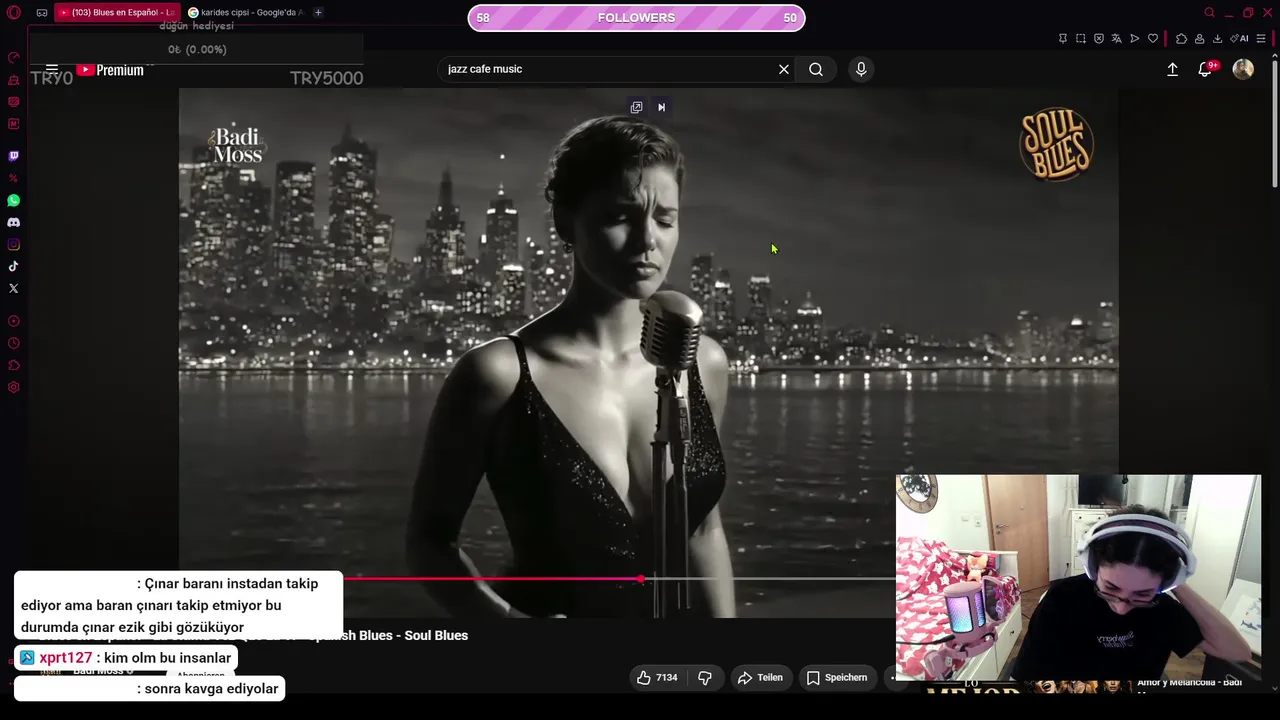Open the Opera GX main menu logo

pos(14,13)
